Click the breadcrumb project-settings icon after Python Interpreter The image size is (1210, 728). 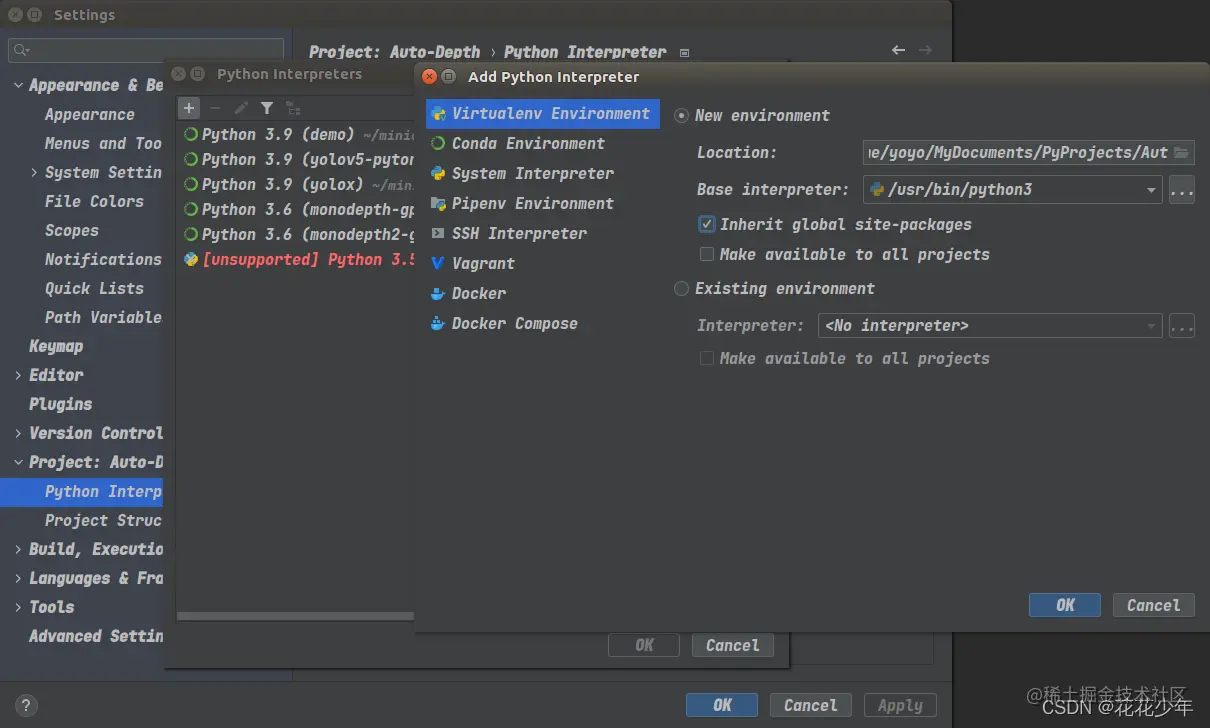pyautogui.click(x=684, y=53)
